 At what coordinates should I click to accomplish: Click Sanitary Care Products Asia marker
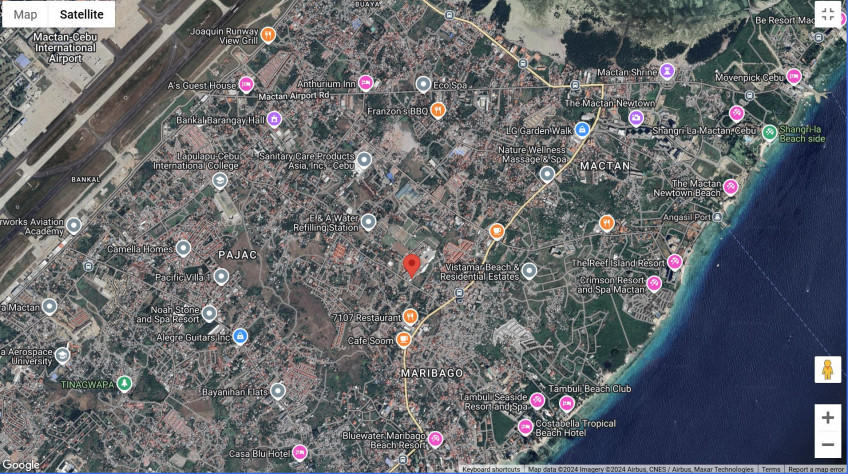[365, 160]
